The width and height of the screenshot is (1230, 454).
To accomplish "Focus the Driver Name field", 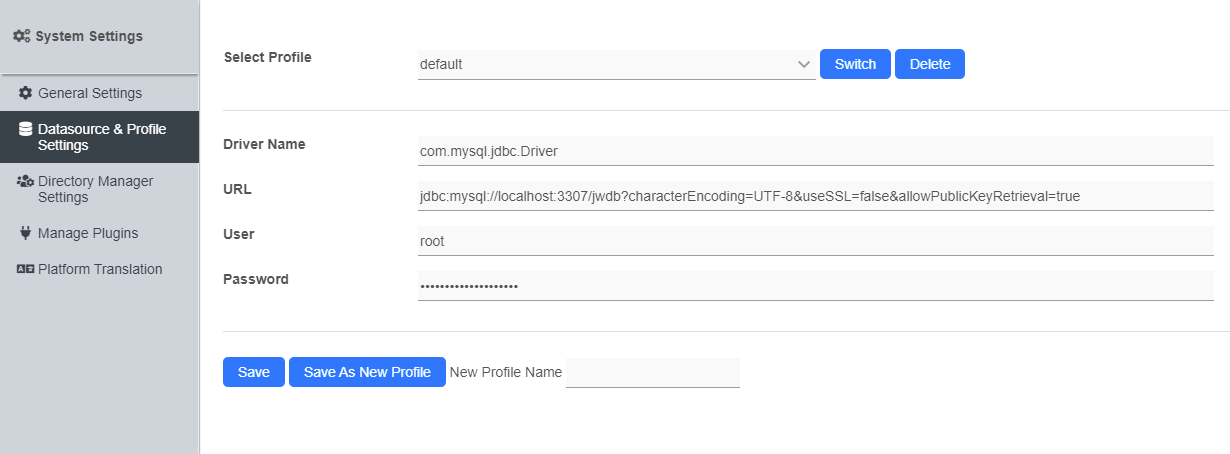I will pos(815,151).
